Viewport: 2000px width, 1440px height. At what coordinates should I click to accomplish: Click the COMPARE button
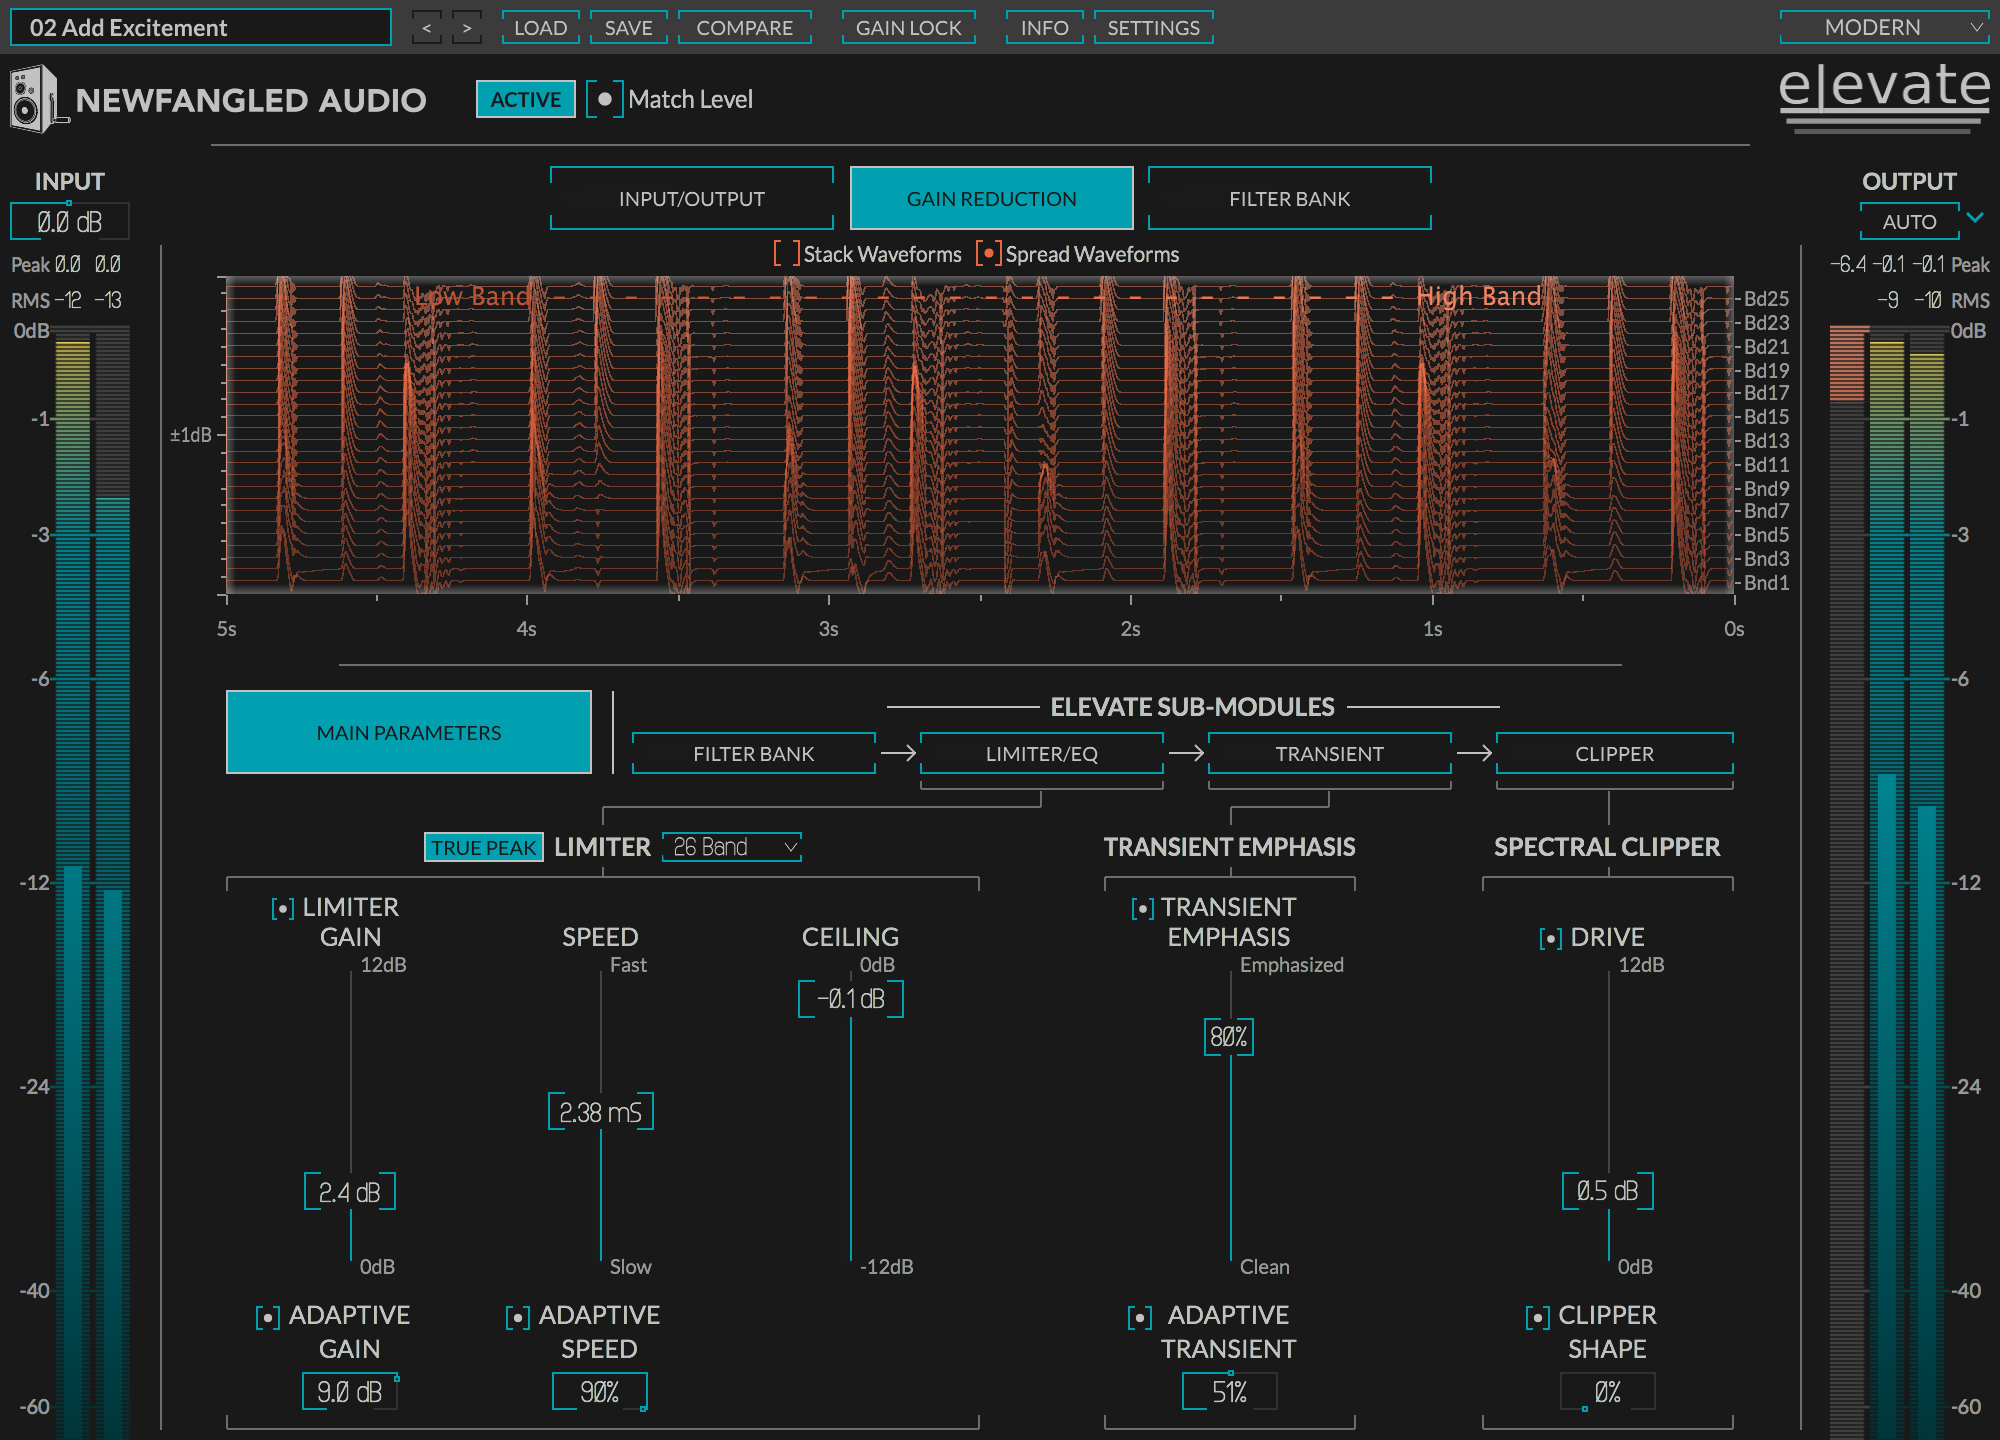pyautogui.click(x=744, y=27)
